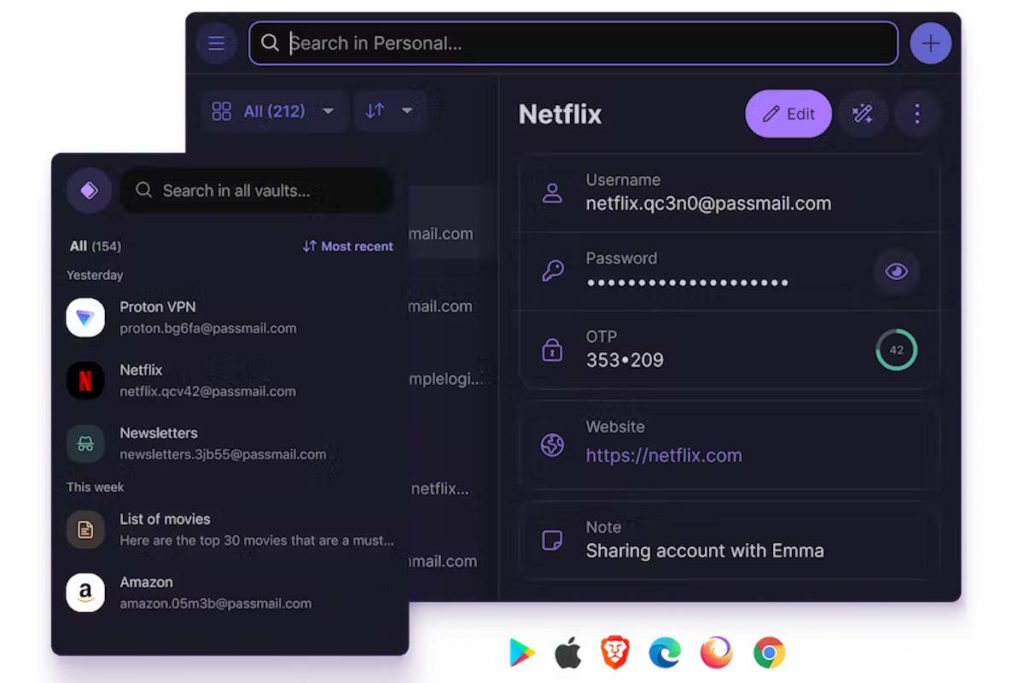Click the Firefox browser icon
Viewport: 1024px width, 683px height.
[716, 652]
